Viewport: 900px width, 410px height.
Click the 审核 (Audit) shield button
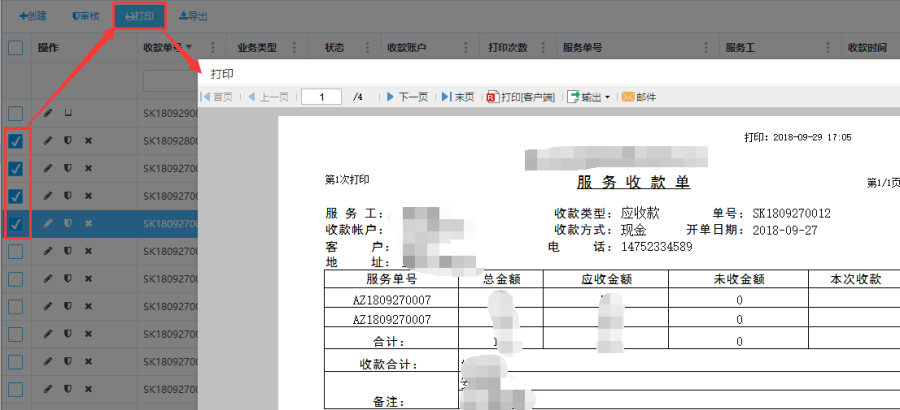click(x=85, y=17)
